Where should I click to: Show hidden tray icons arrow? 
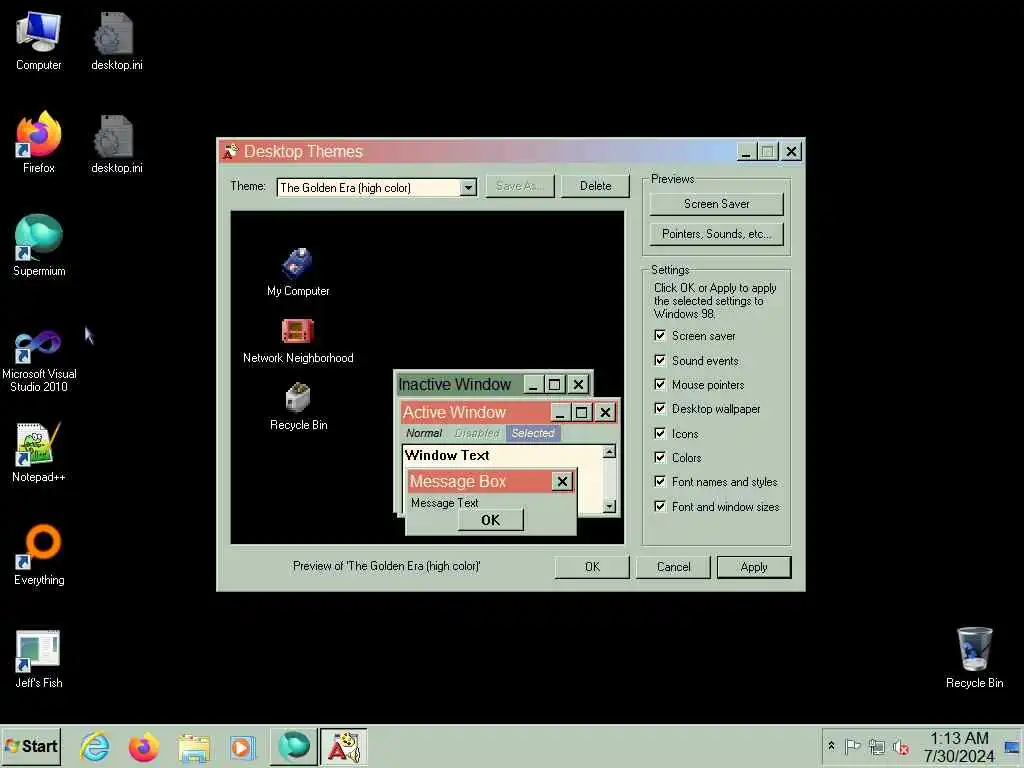coord(831,746)
